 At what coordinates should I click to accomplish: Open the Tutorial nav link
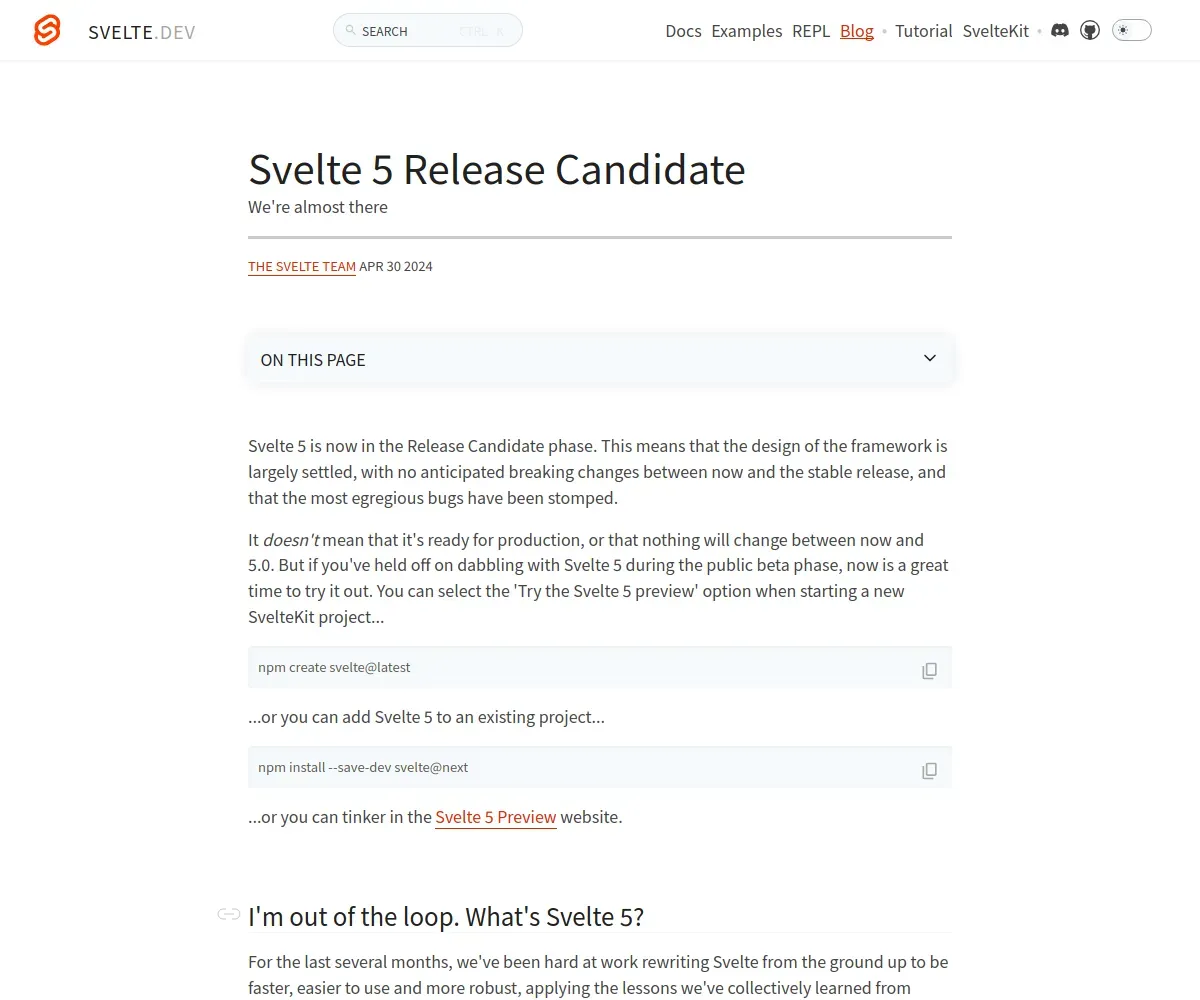(x=923, y=31)
